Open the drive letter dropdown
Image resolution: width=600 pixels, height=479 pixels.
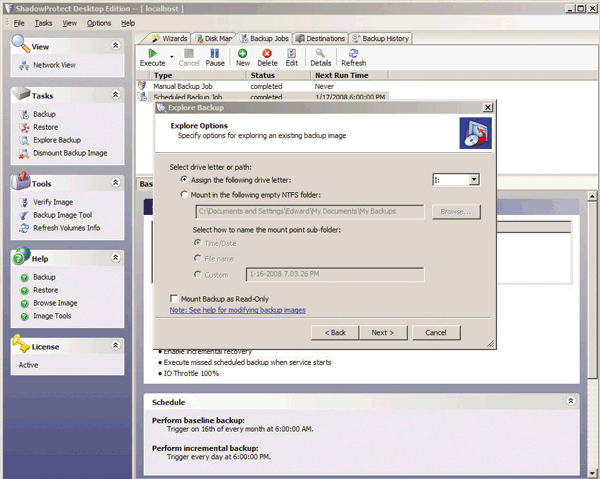click(x=474, y=179)
